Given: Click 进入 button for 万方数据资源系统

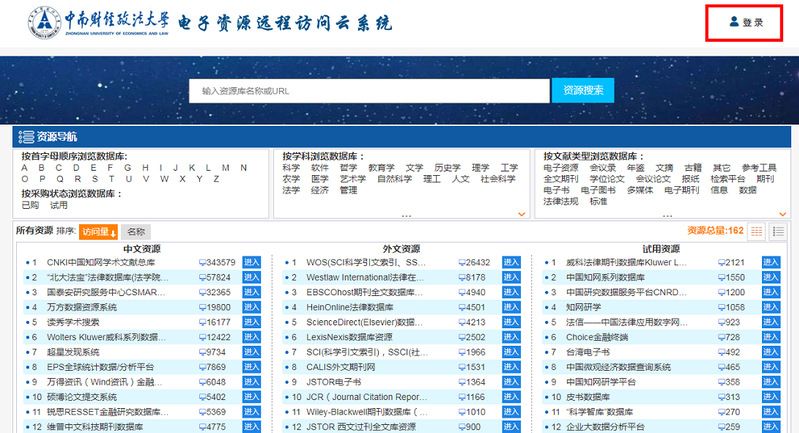Looking at the screenshot, I should coord(251,308).
